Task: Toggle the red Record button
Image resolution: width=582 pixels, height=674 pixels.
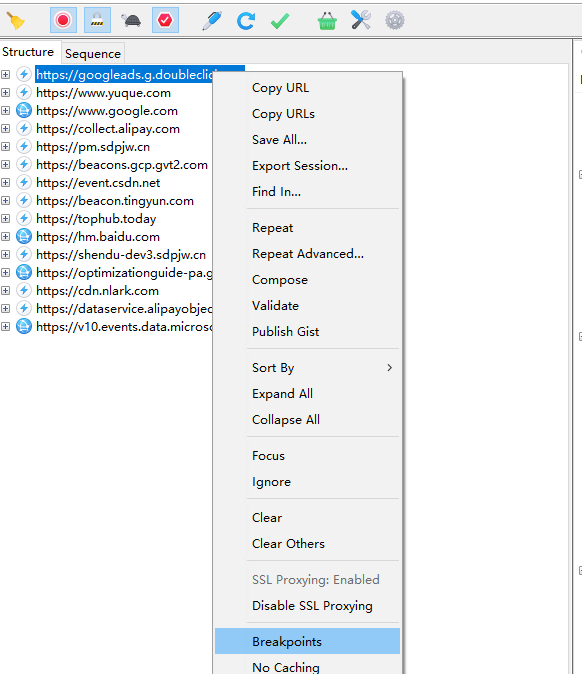Action: (x=63, y=20)
